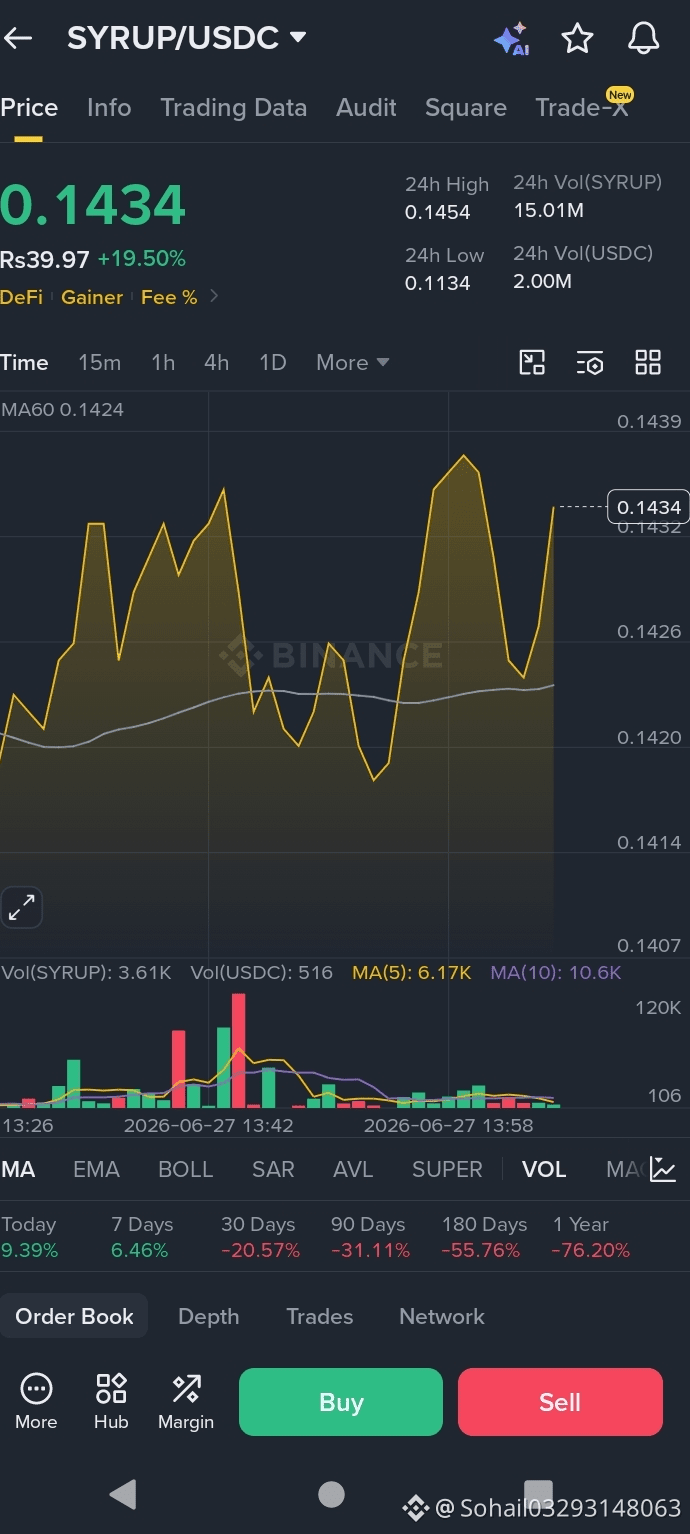Tap the current price label 0.1434 on the chart
Image resolution: width=690 pixels, height=1534 pixels.
click(x=649, y=507)
